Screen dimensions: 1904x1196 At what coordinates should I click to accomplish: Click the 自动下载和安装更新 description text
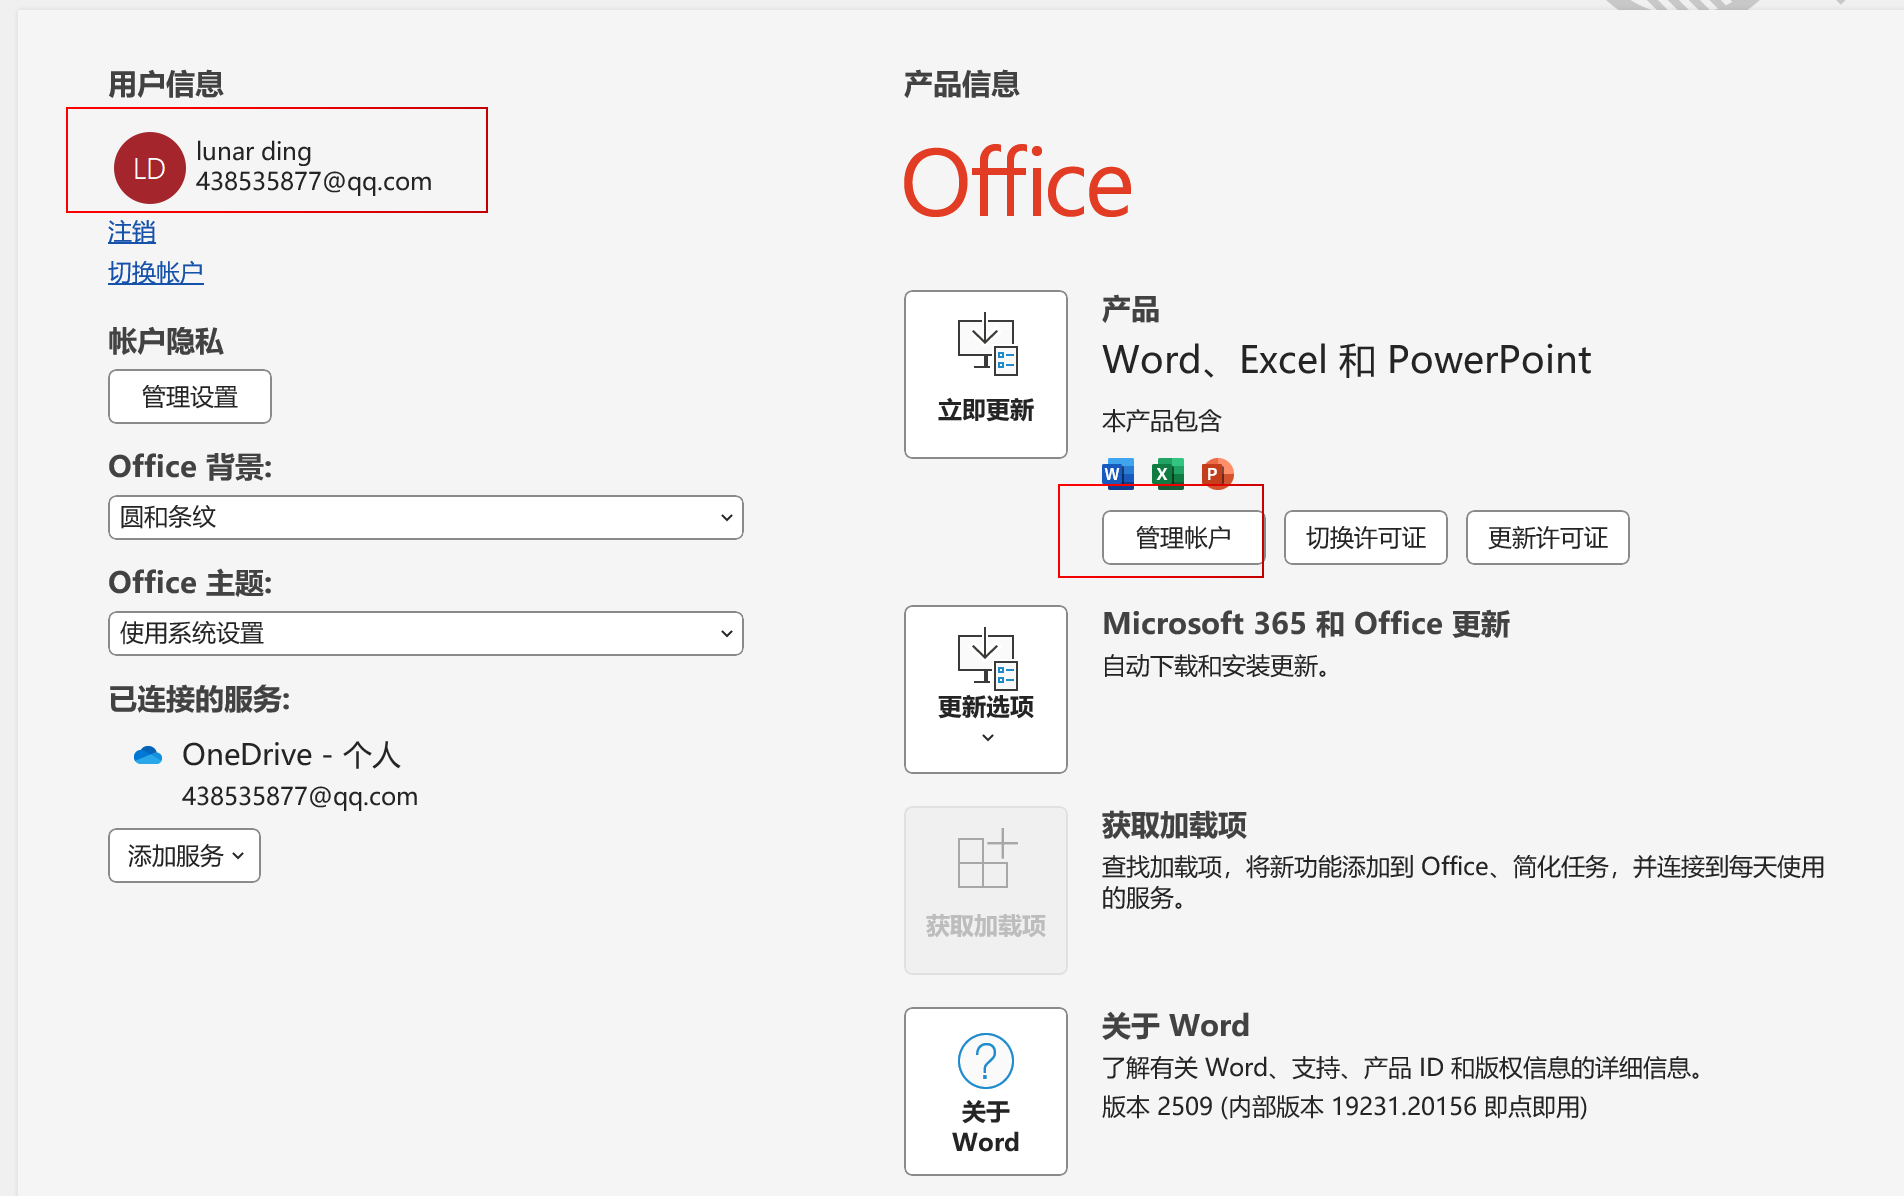(1216, 666)
